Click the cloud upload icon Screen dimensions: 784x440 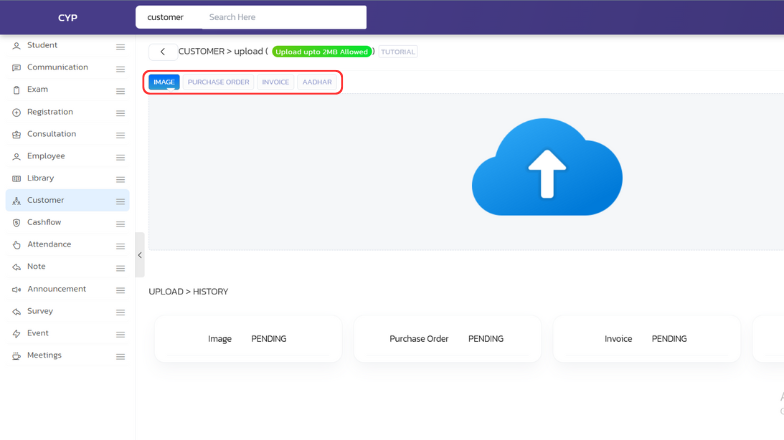point(547,168)
